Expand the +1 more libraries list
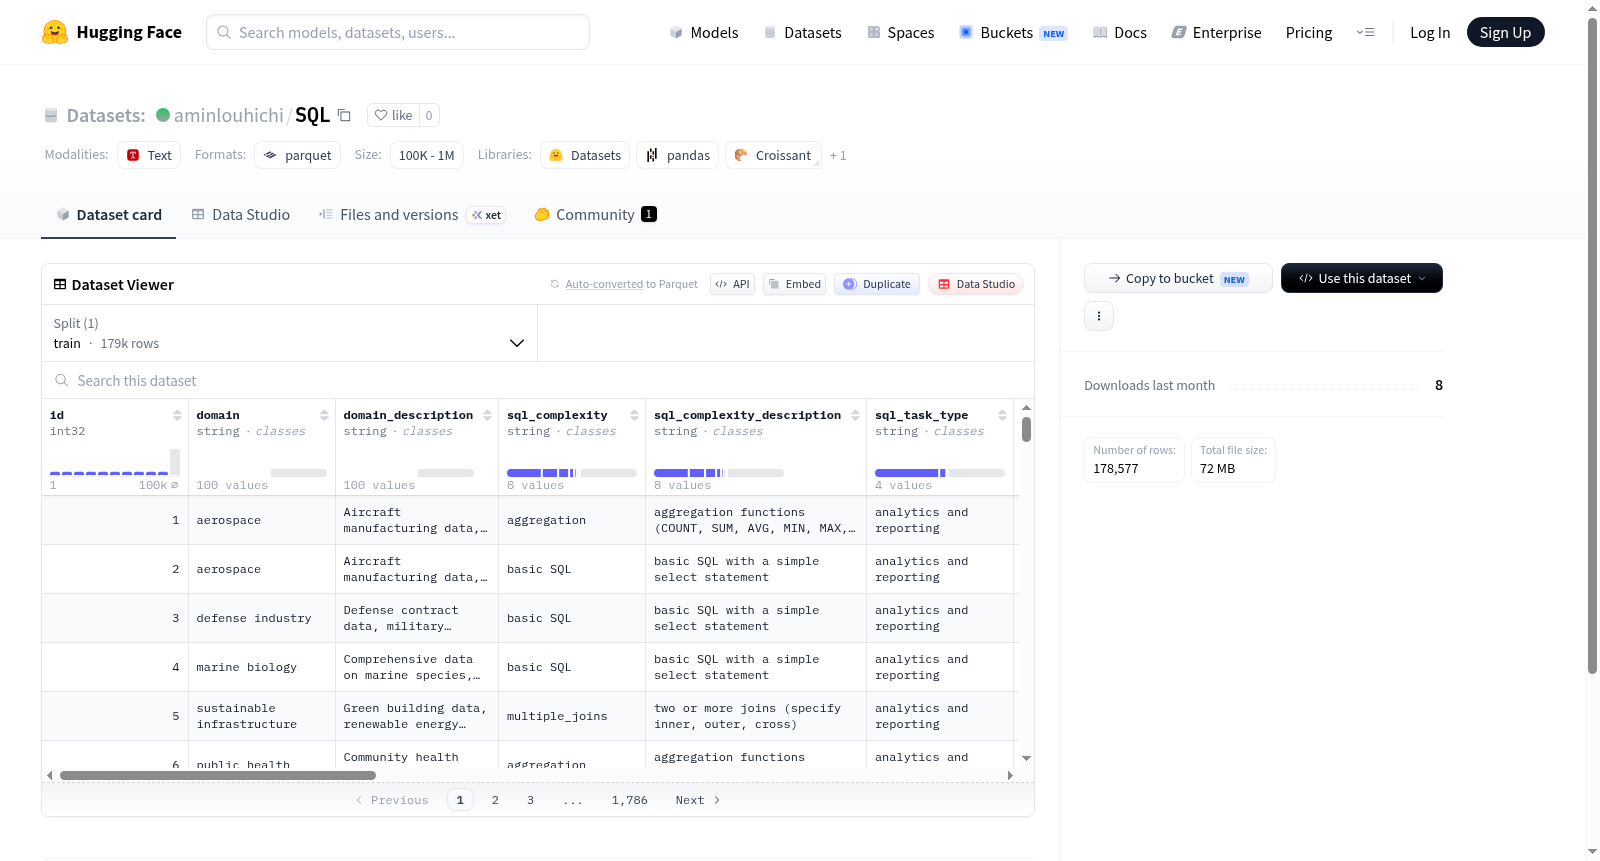The width and height of the screenshot is (1600, 861). pyautogui.click(x=838, y=155)
